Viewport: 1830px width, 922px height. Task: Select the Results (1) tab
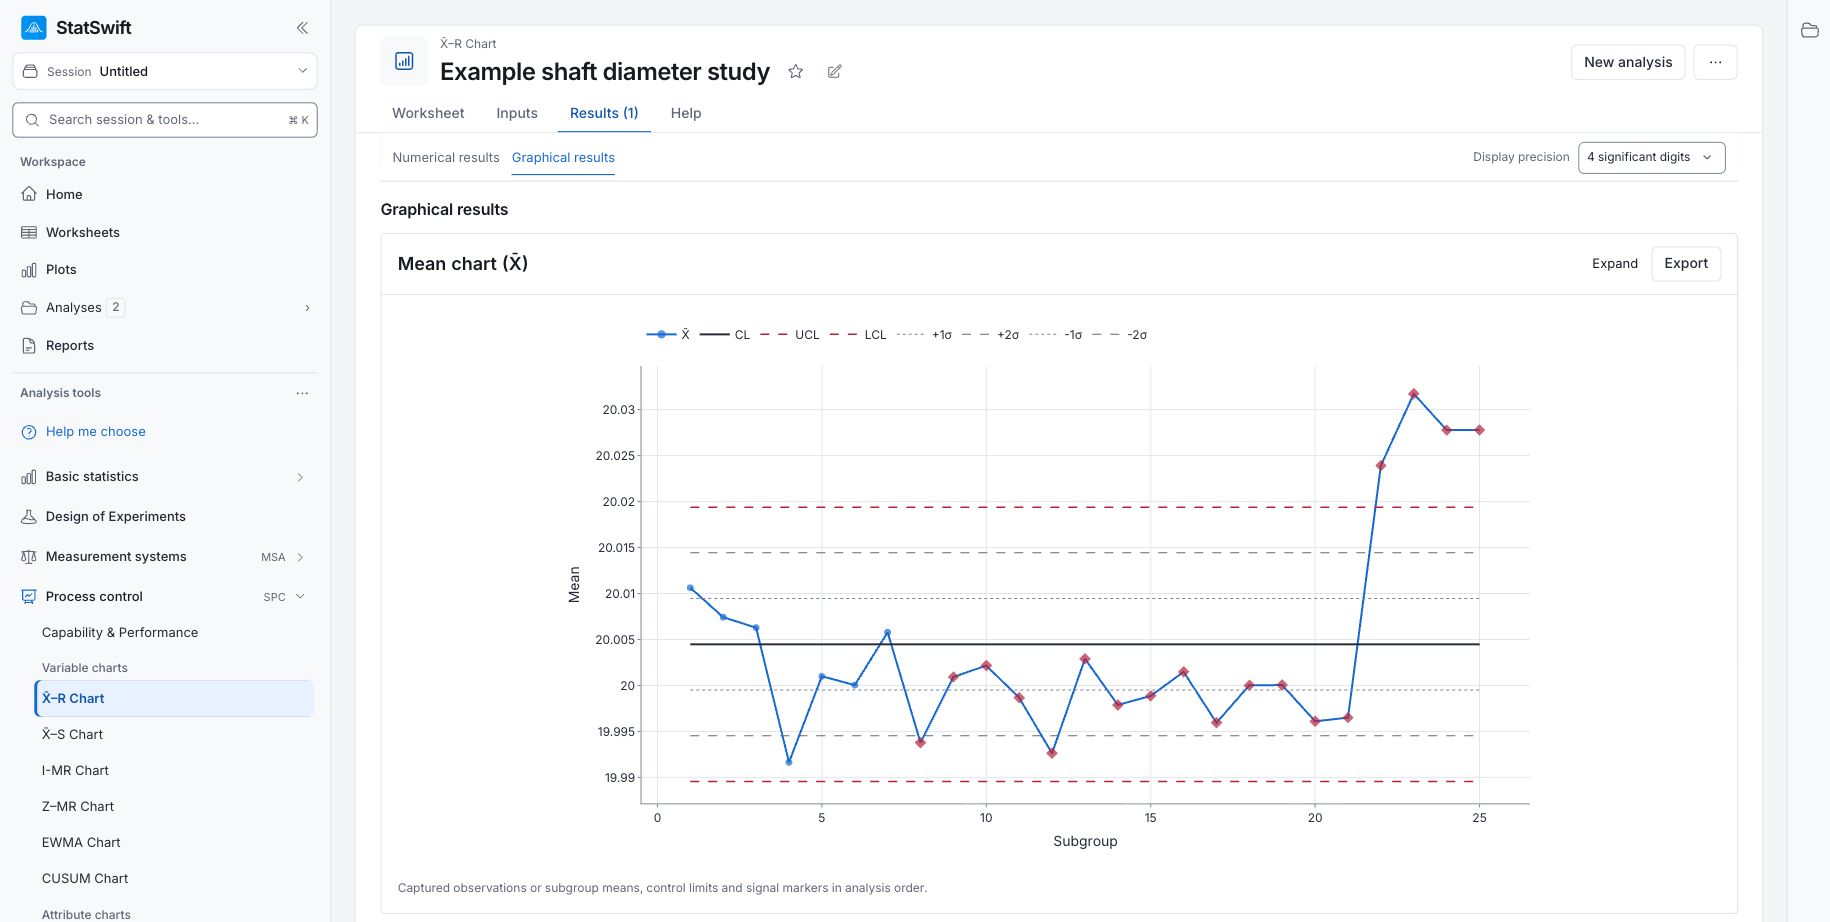(x=604, y=113)
